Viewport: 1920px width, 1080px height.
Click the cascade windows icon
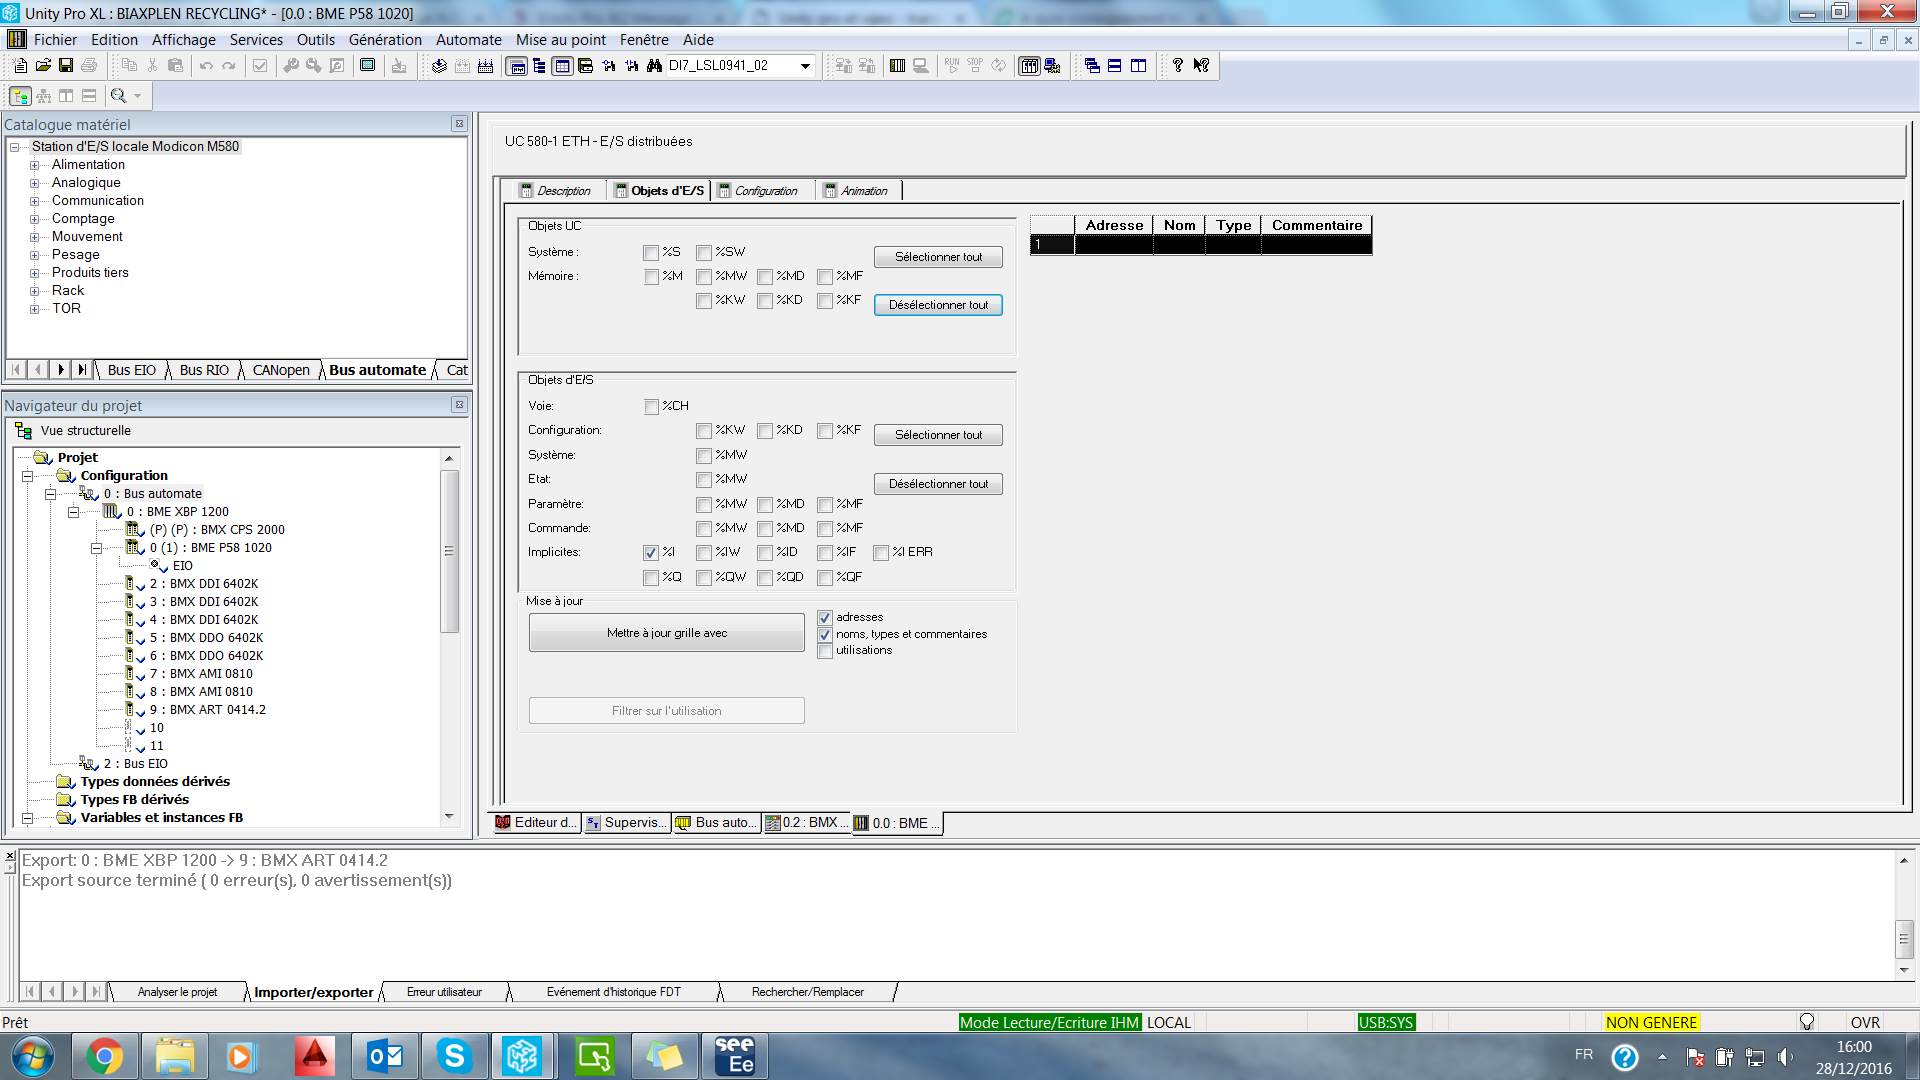[1092, 66]
